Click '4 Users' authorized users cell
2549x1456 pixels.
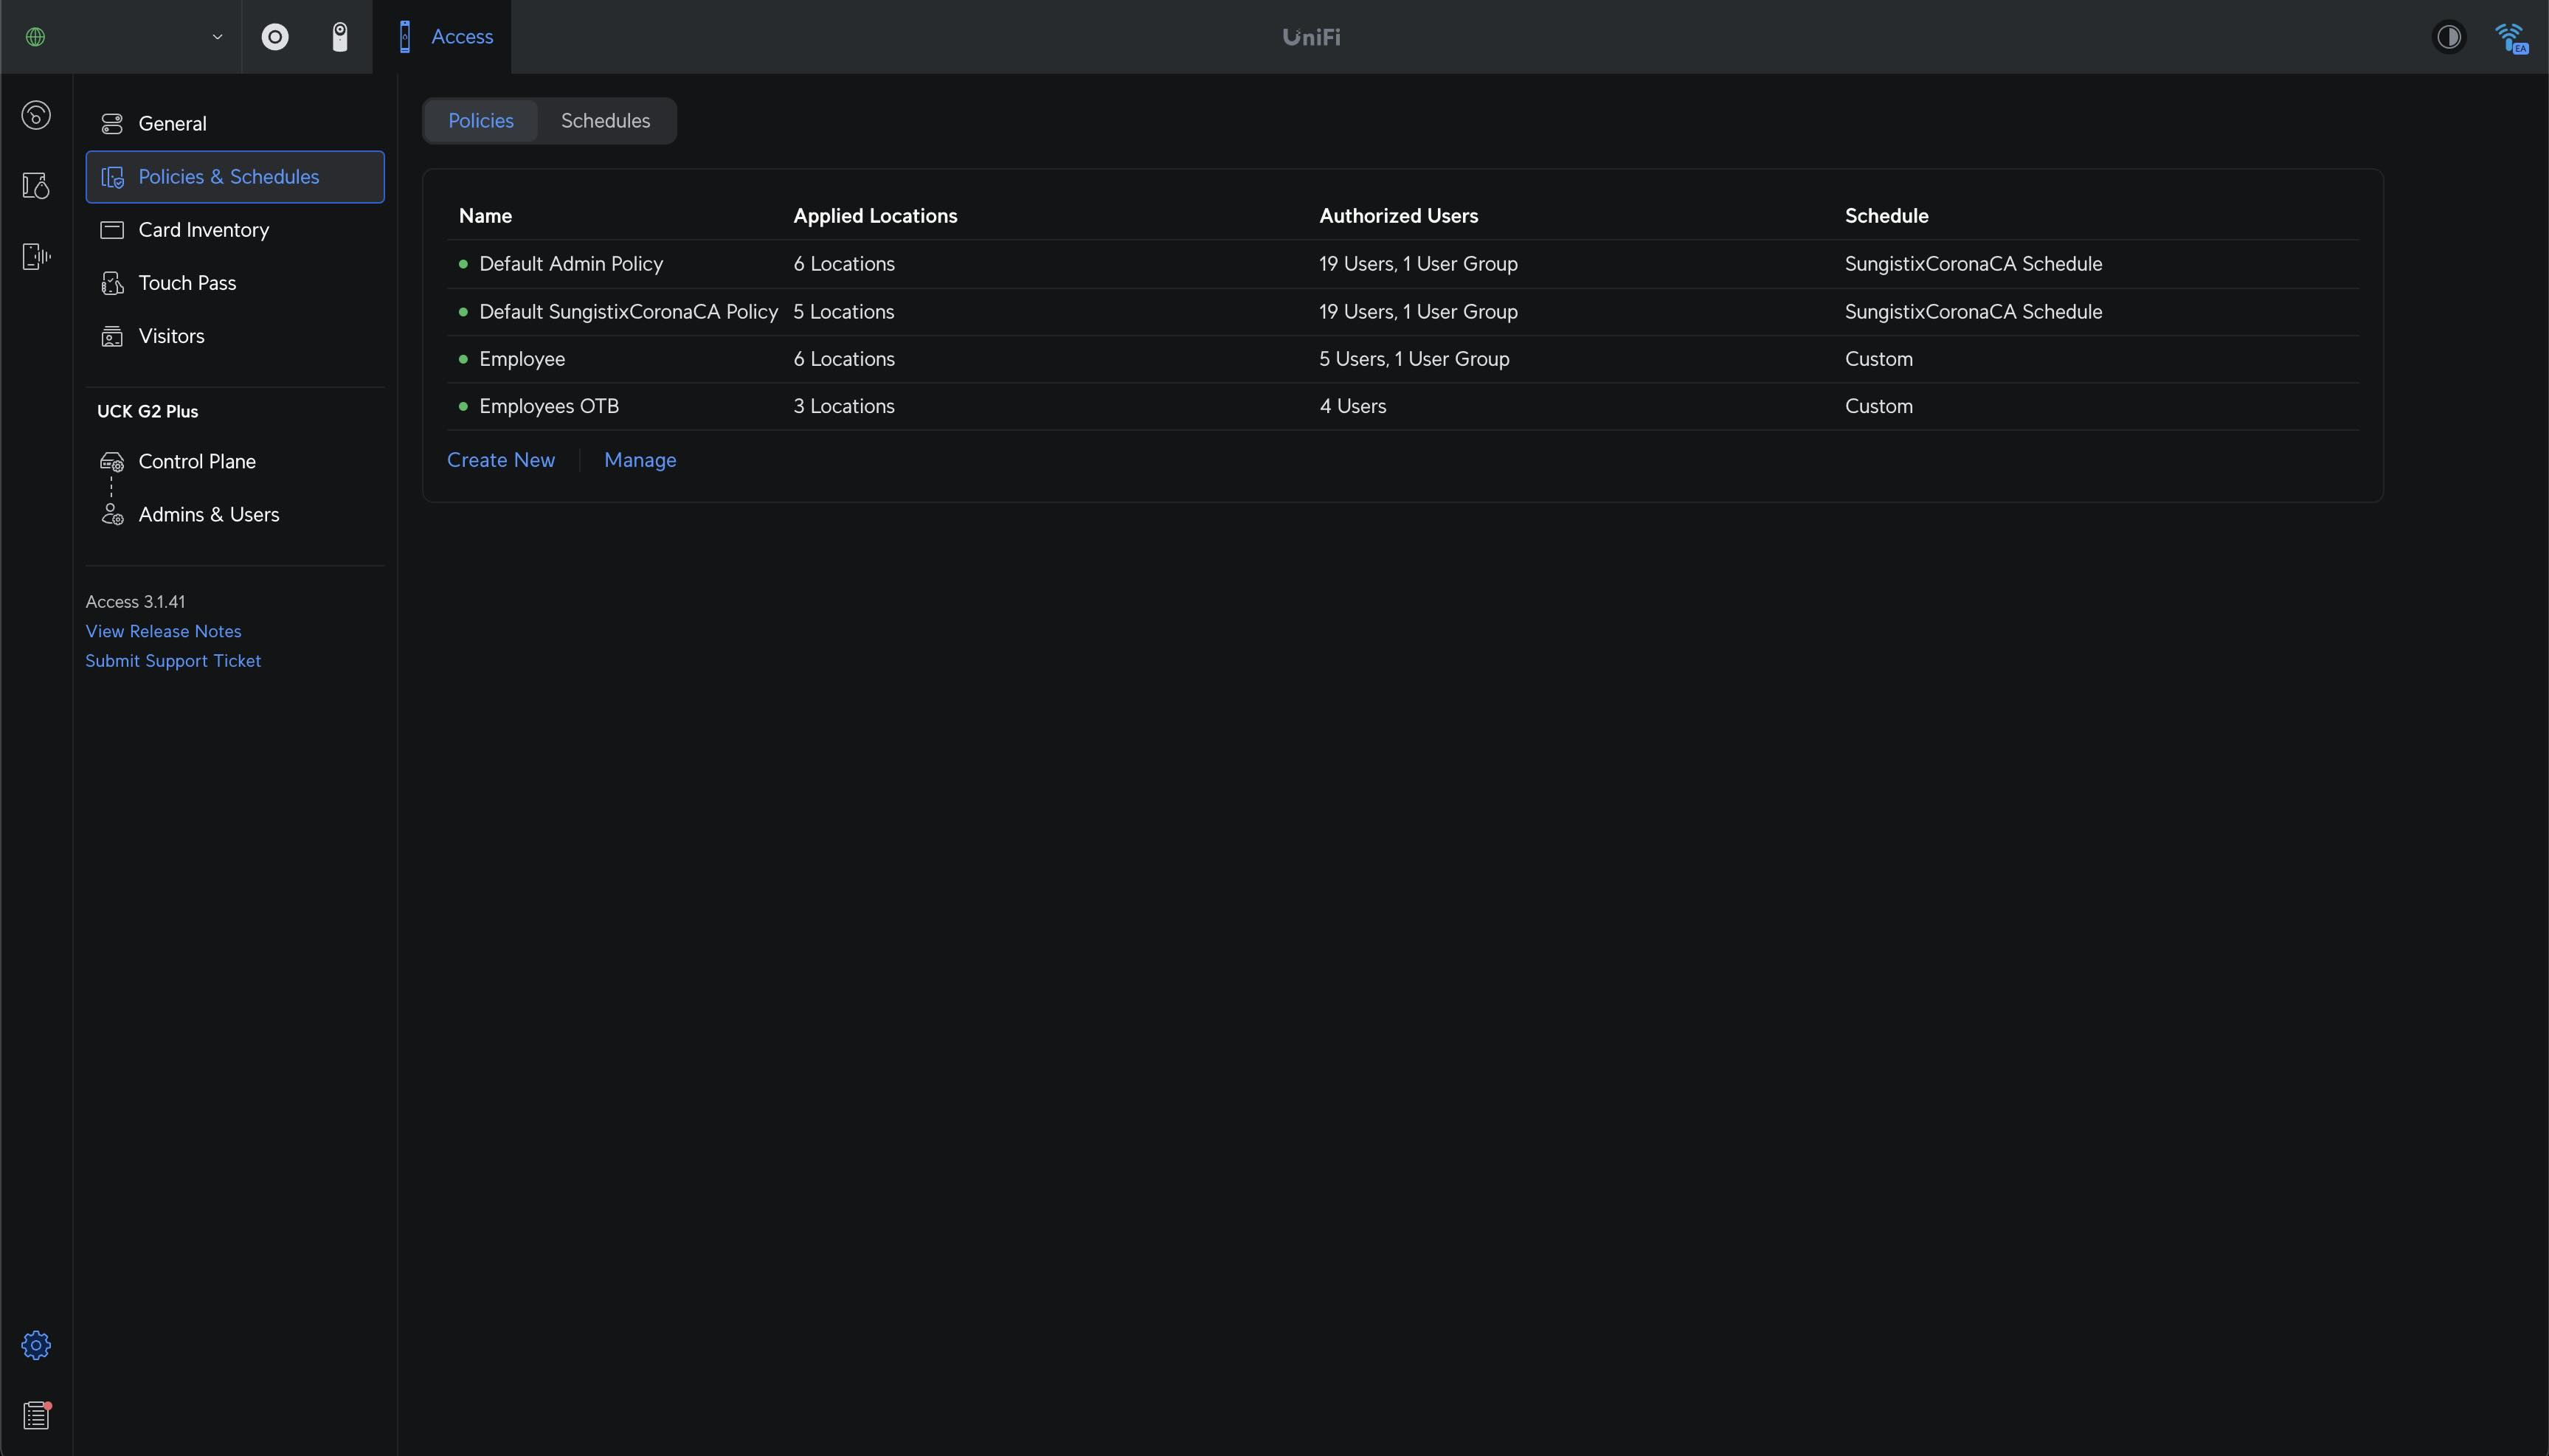[x=1352, y=406]
